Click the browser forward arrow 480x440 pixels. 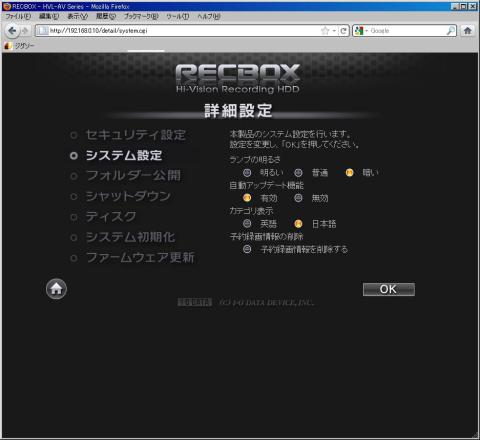click(25, 31)
